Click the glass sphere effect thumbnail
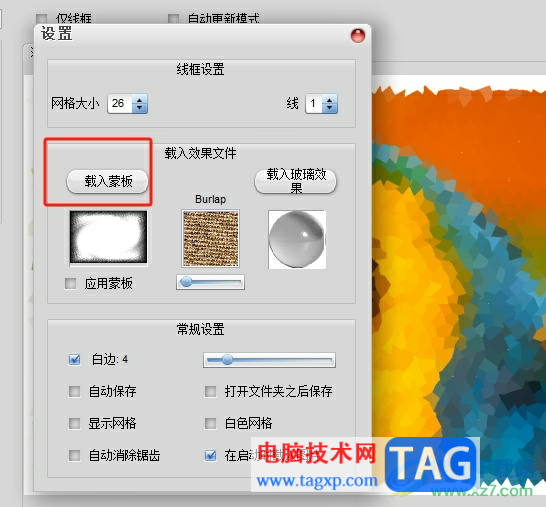Screen dimensions: 546x507 [x=297, y=239]
